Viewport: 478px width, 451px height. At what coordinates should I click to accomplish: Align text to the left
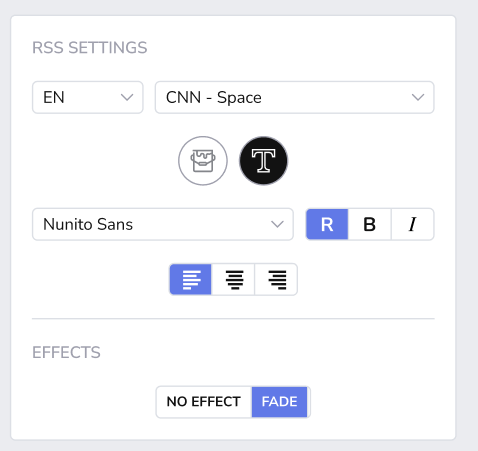191,279
